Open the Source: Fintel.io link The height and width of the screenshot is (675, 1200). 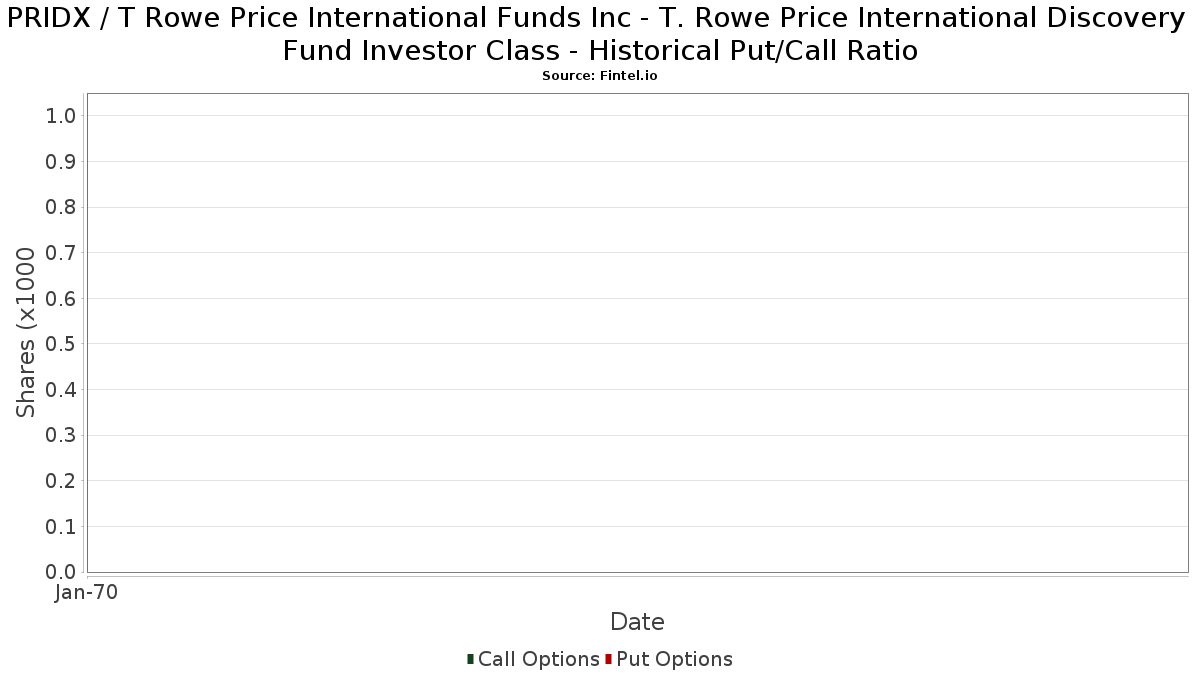600,76
